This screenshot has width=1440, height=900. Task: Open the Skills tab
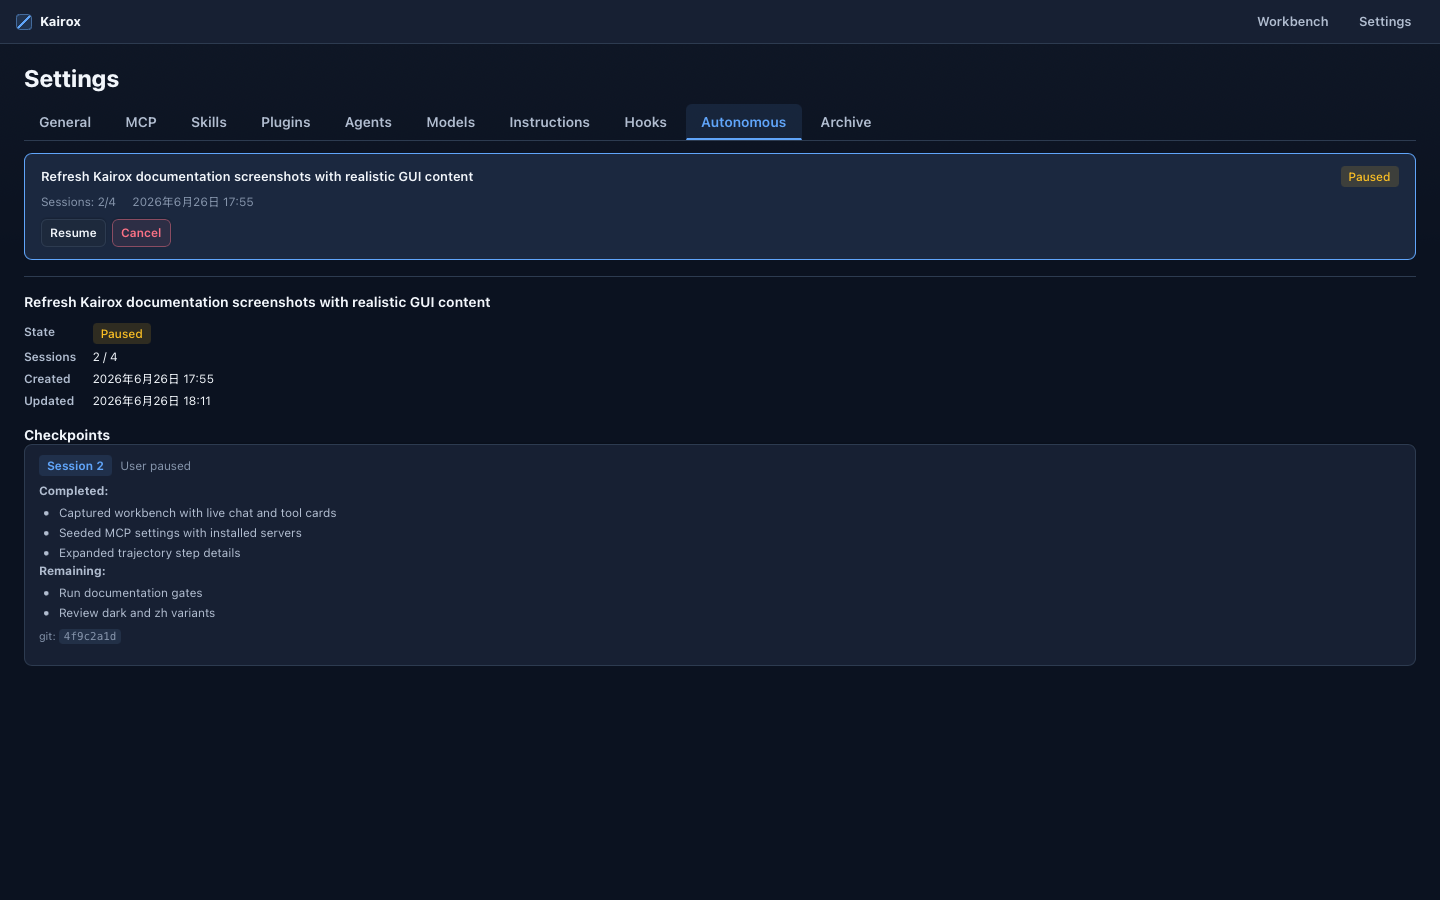(209, 122)
